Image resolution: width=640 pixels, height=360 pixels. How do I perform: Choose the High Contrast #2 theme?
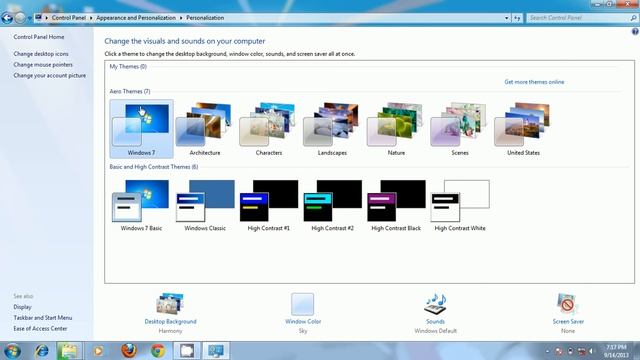(x=332, y=205)
